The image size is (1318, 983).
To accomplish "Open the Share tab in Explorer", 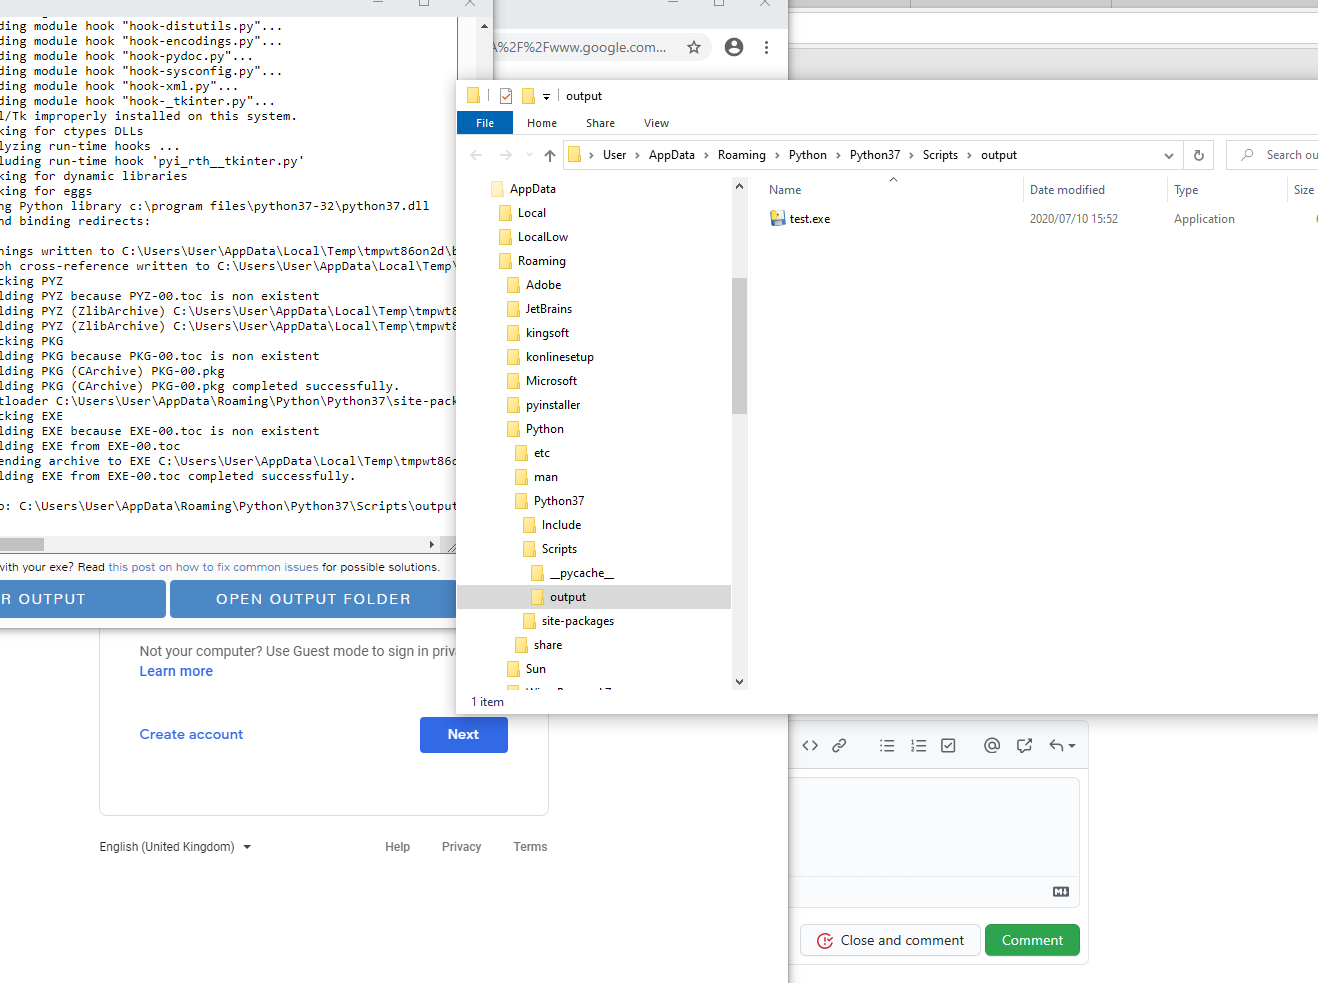I will (x=600, y=122).
